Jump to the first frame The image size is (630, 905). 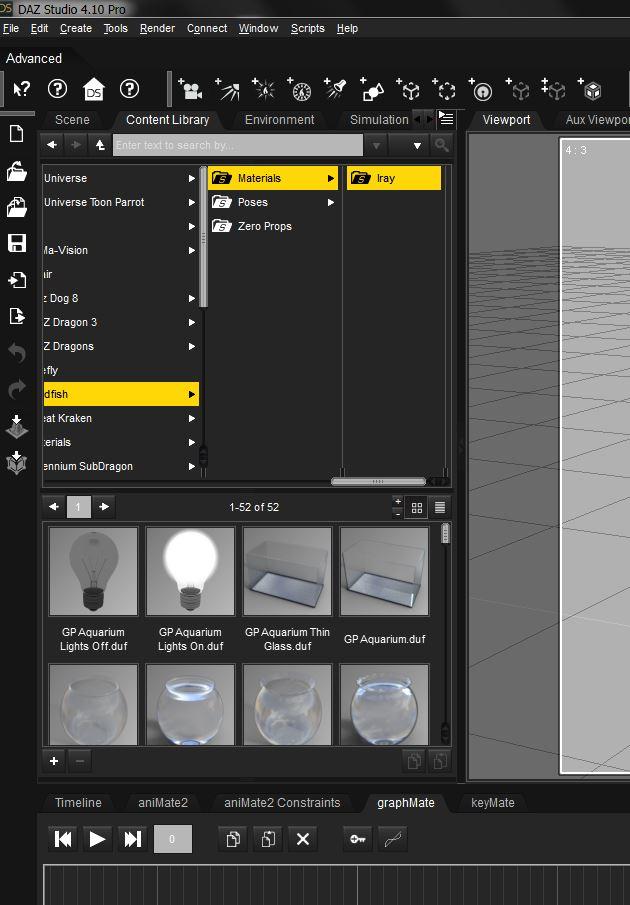(x=63, y=839)
